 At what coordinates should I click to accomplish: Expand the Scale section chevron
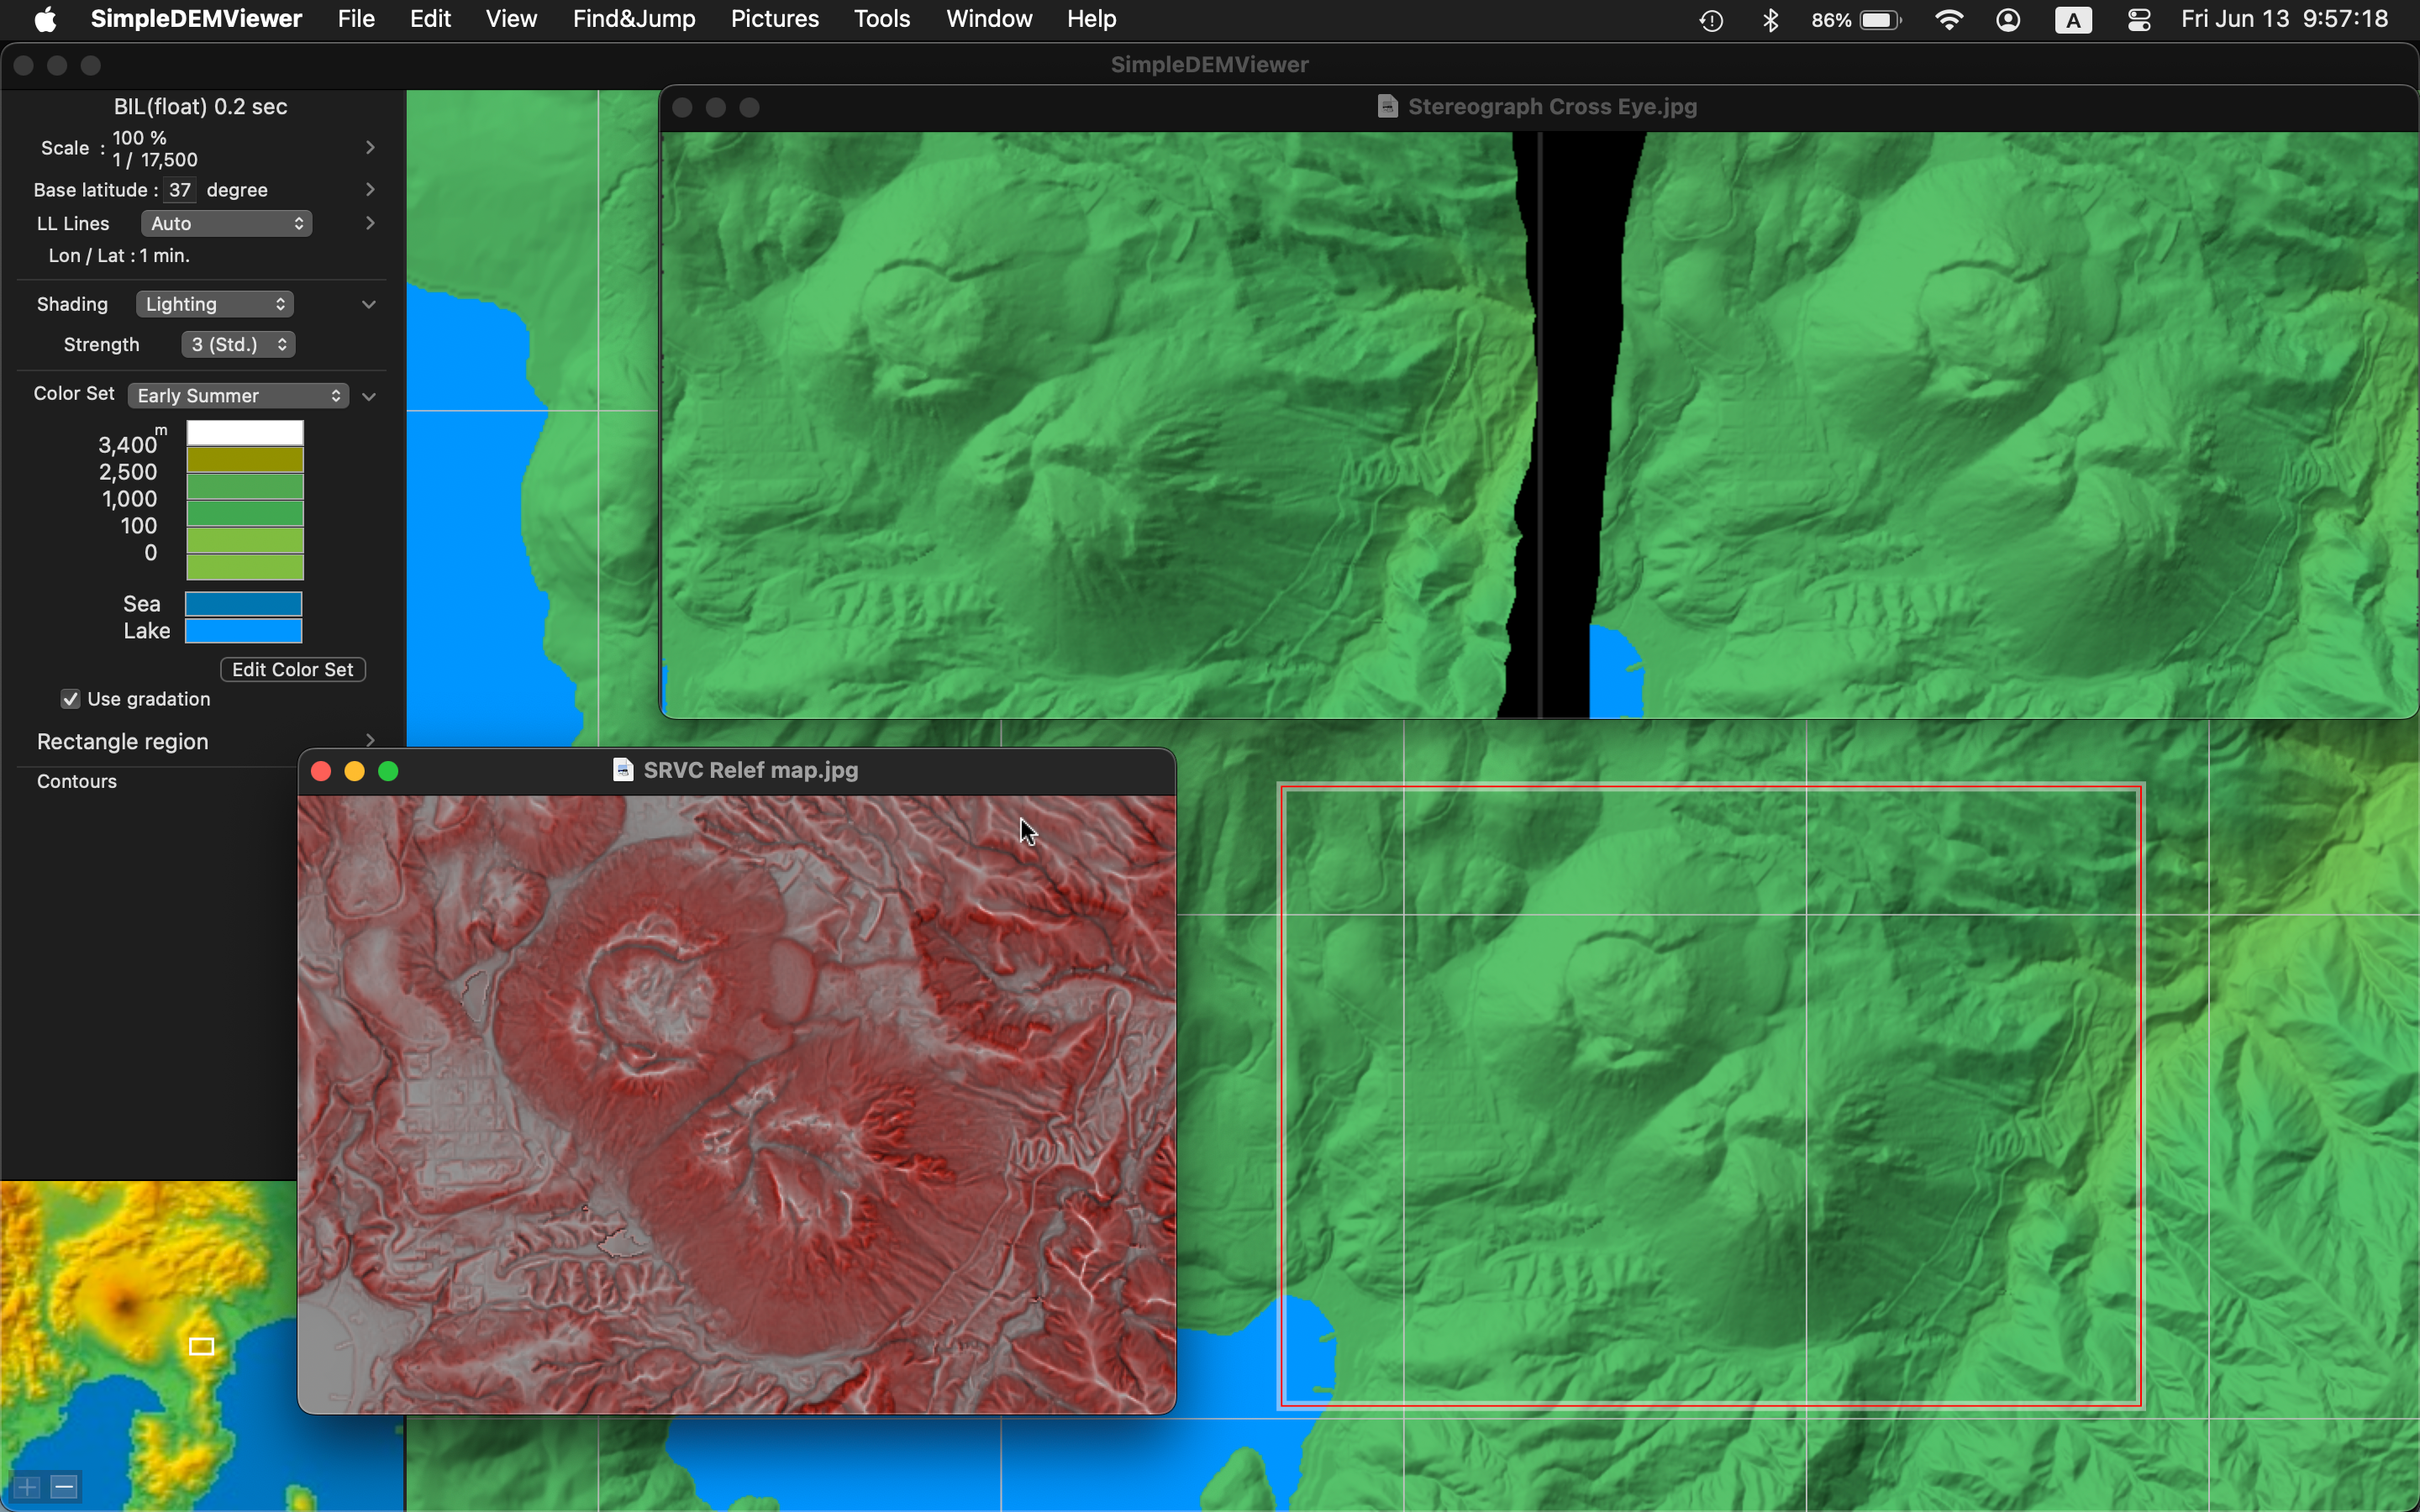[370, 147]
